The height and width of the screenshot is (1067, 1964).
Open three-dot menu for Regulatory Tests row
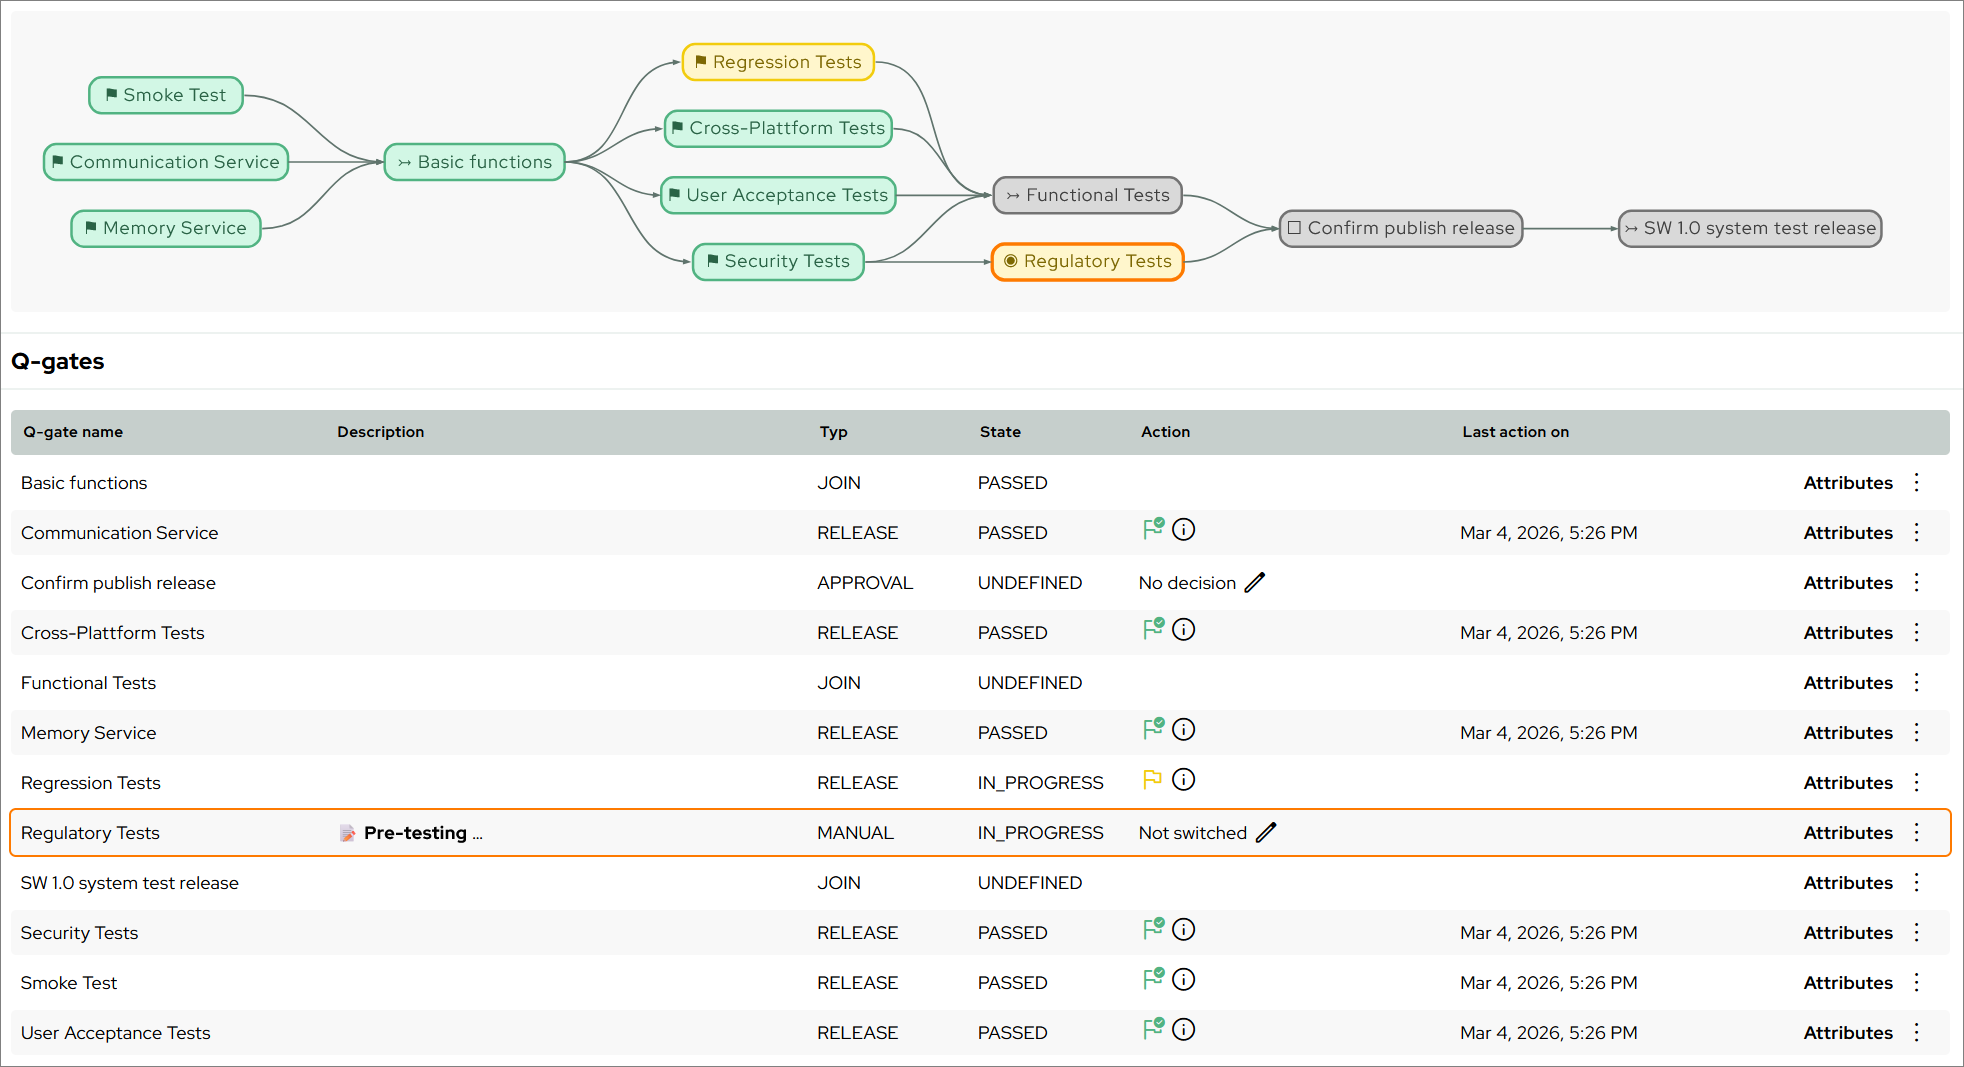click(x=1916, y=833)
